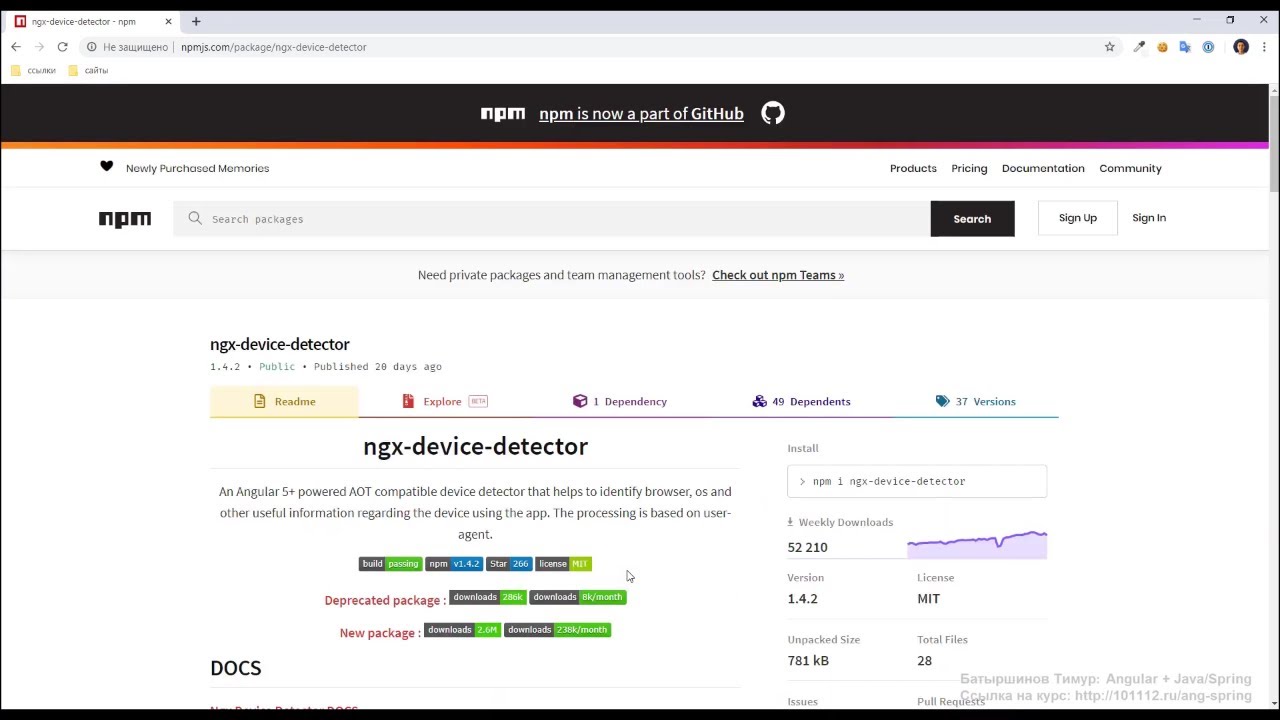Click the site info security icon
This screenshot has height=720, width=1280.
point(91,47)
